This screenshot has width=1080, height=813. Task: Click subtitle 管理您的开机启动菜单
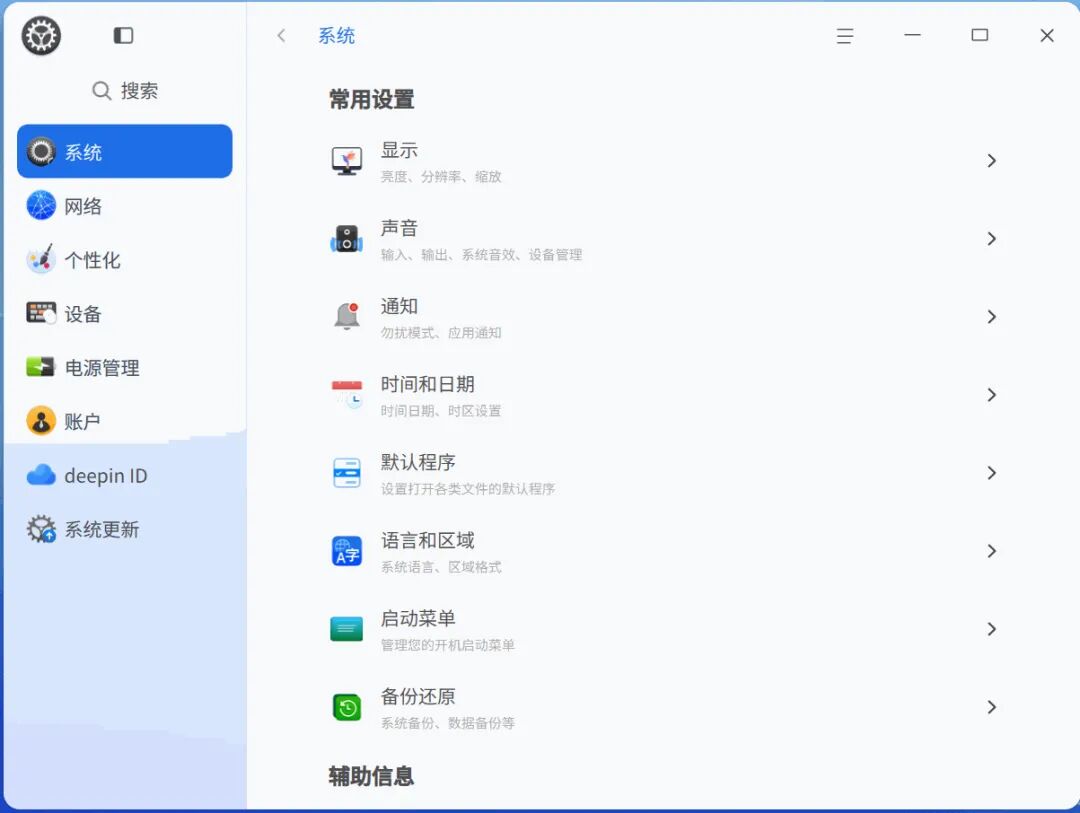(x=448, y=645)
